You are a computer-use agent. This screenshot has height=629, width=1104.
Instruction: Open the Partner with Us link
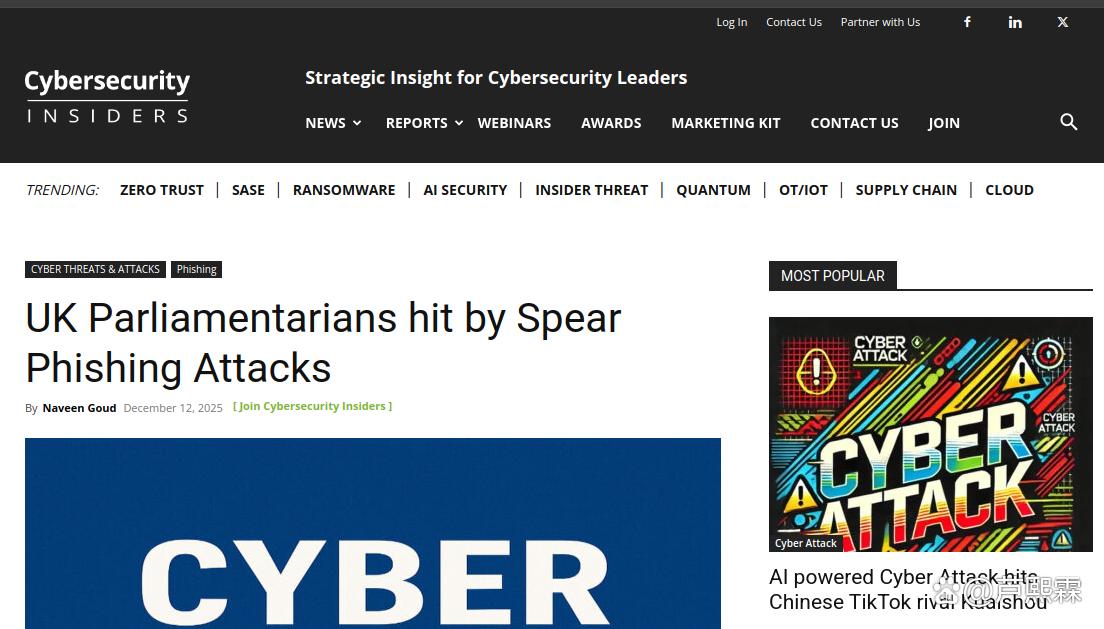point(880,22)
